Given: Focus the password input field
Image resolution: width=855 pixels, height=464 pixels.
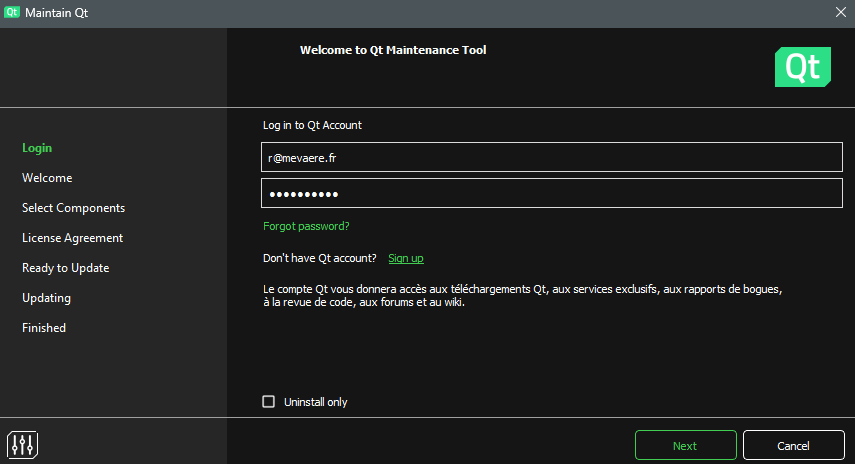Looking at the screenshot, I should tap(552, 193).
